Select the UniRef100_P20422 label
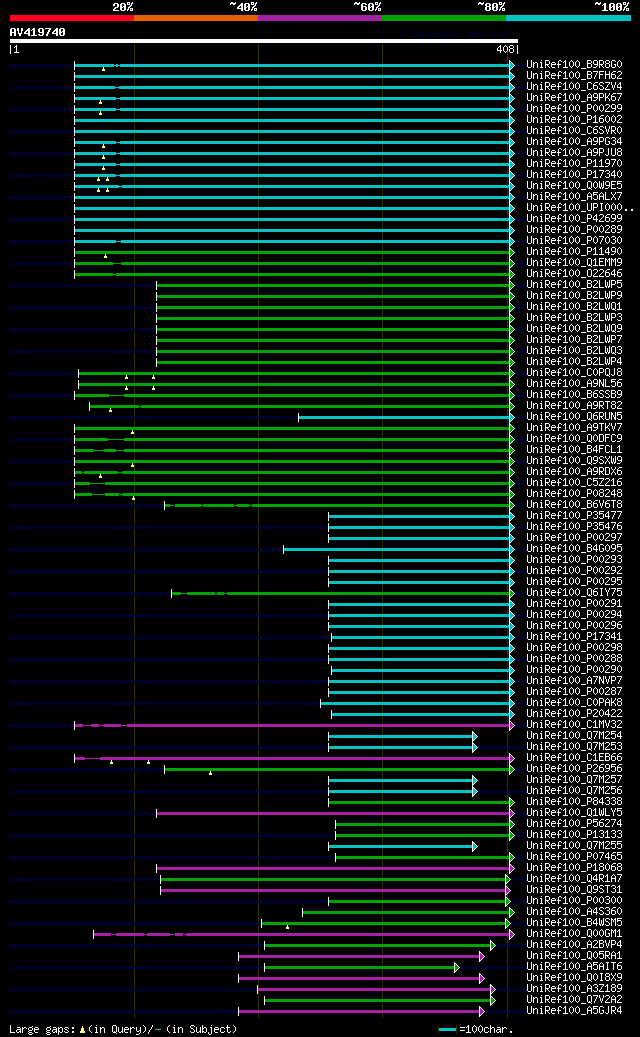This screenshot has width=640, height=1037. click(x=574, y=714)
